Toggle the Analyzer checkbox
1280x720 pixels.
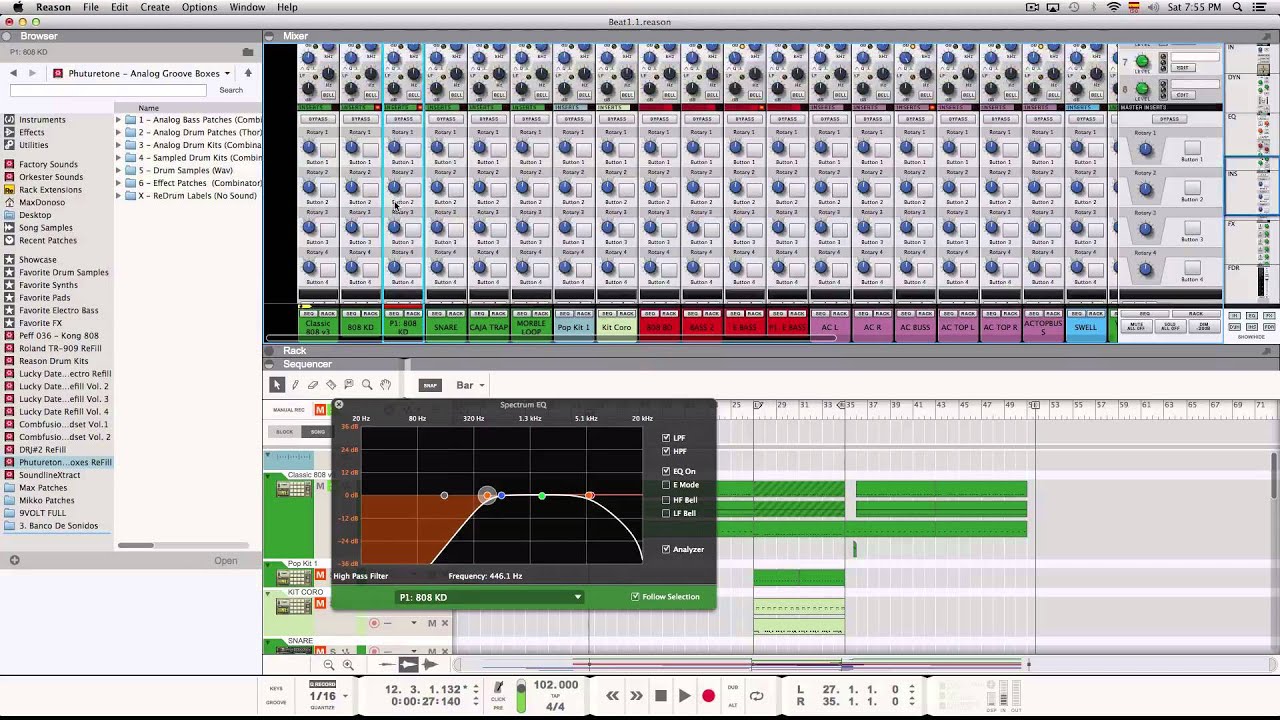click(x=666, y=549)
